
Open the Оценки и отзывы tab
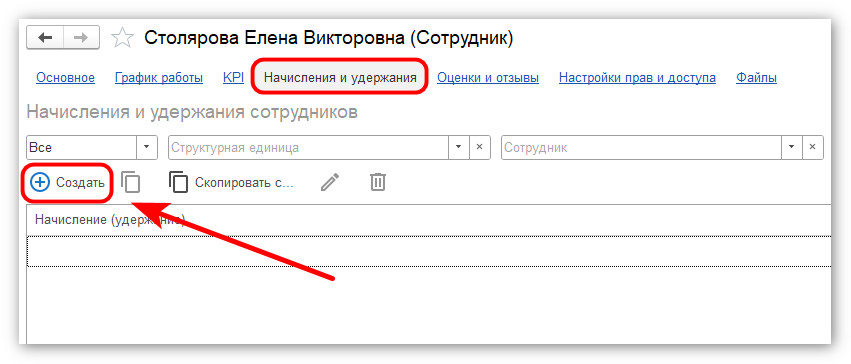(488, 78)
